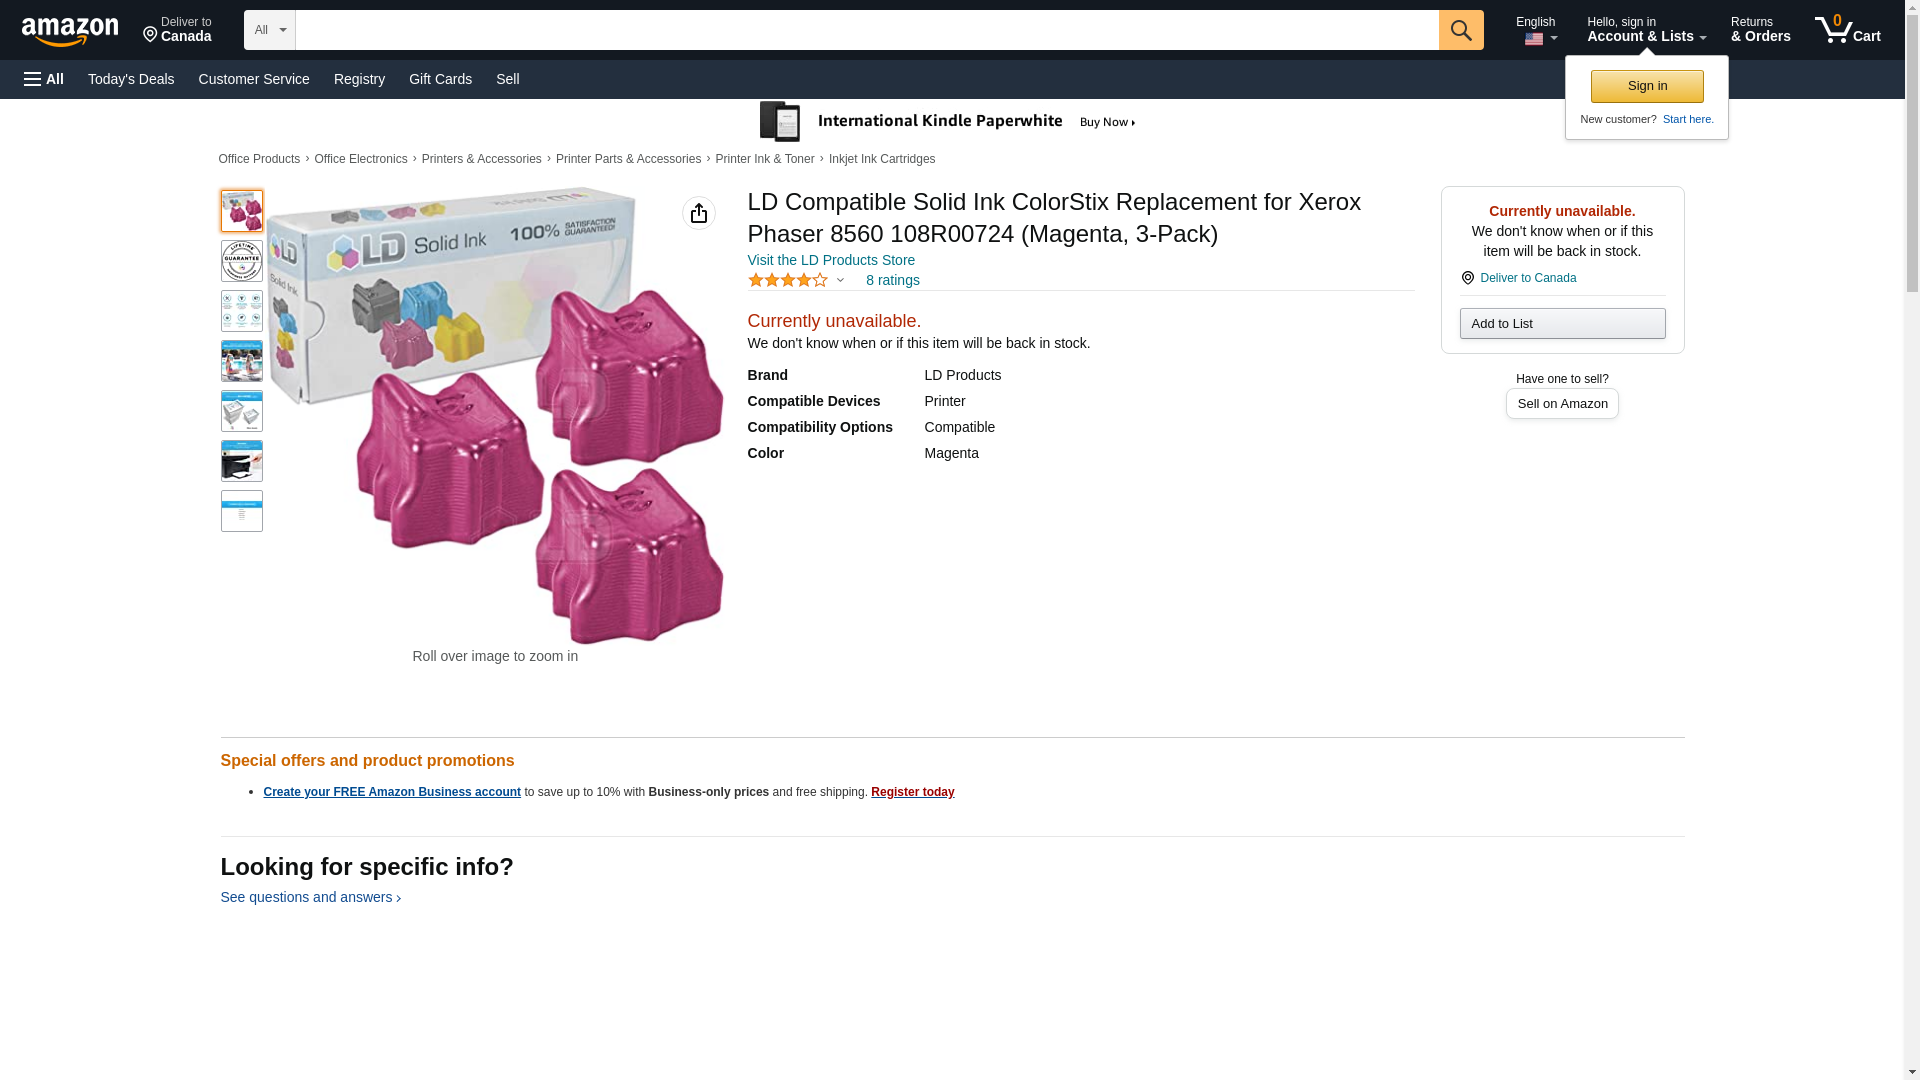1920x1080 pixels.
Task: Open the shopping cart icon
Action: click(x=1847, y=30)
